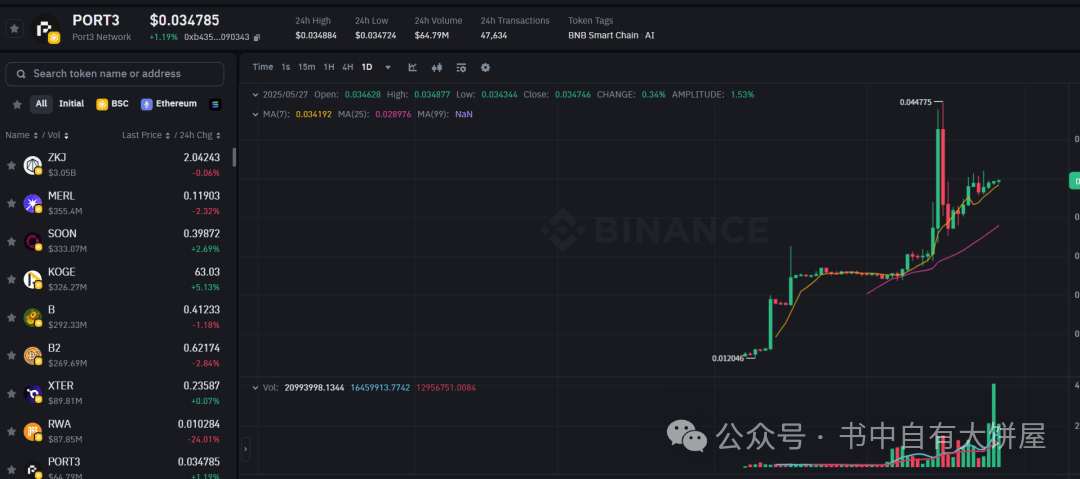Click MA(7) value 0.034192

313,114
